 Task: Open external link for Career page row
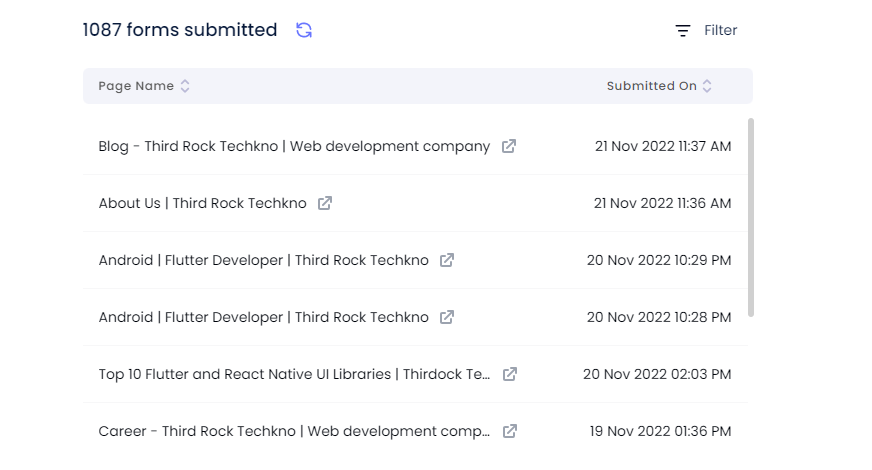510,431
